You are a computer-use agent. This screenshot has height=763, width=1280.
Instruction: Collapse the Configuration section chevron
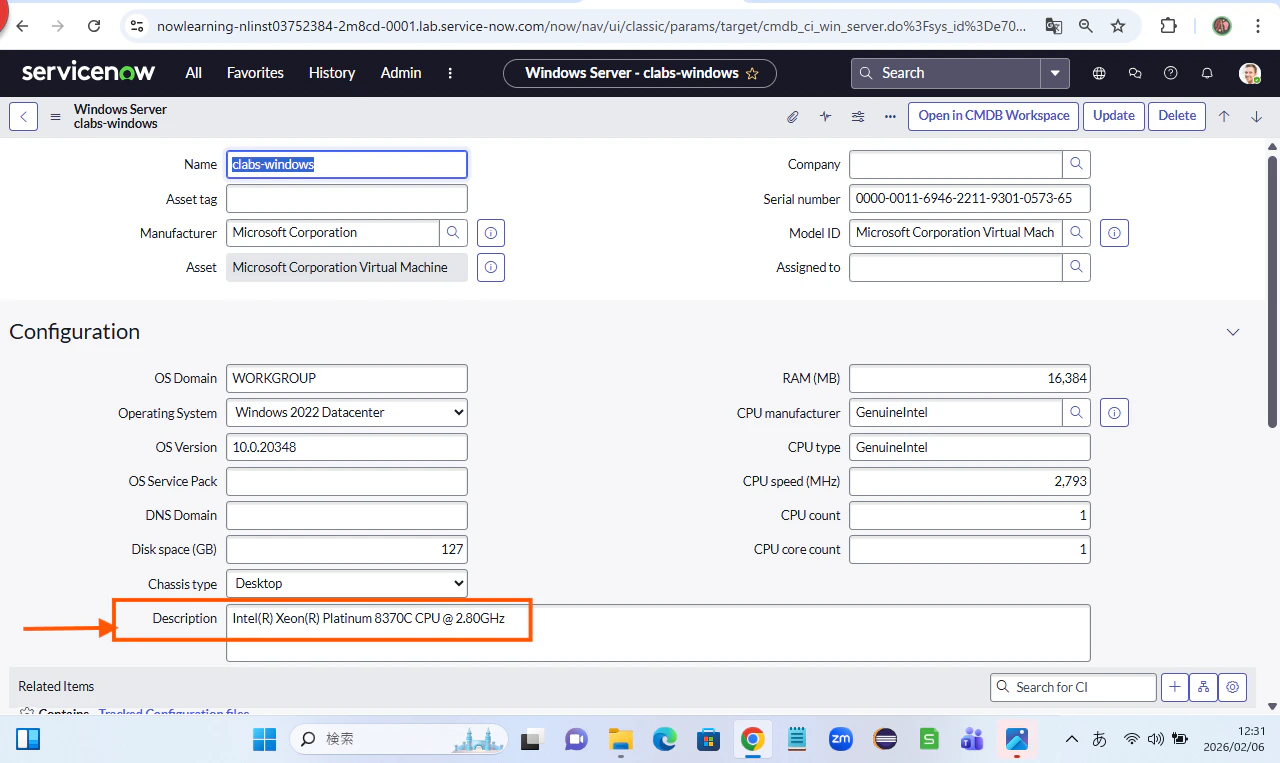pyautogui.click(x=1233, y=332)
